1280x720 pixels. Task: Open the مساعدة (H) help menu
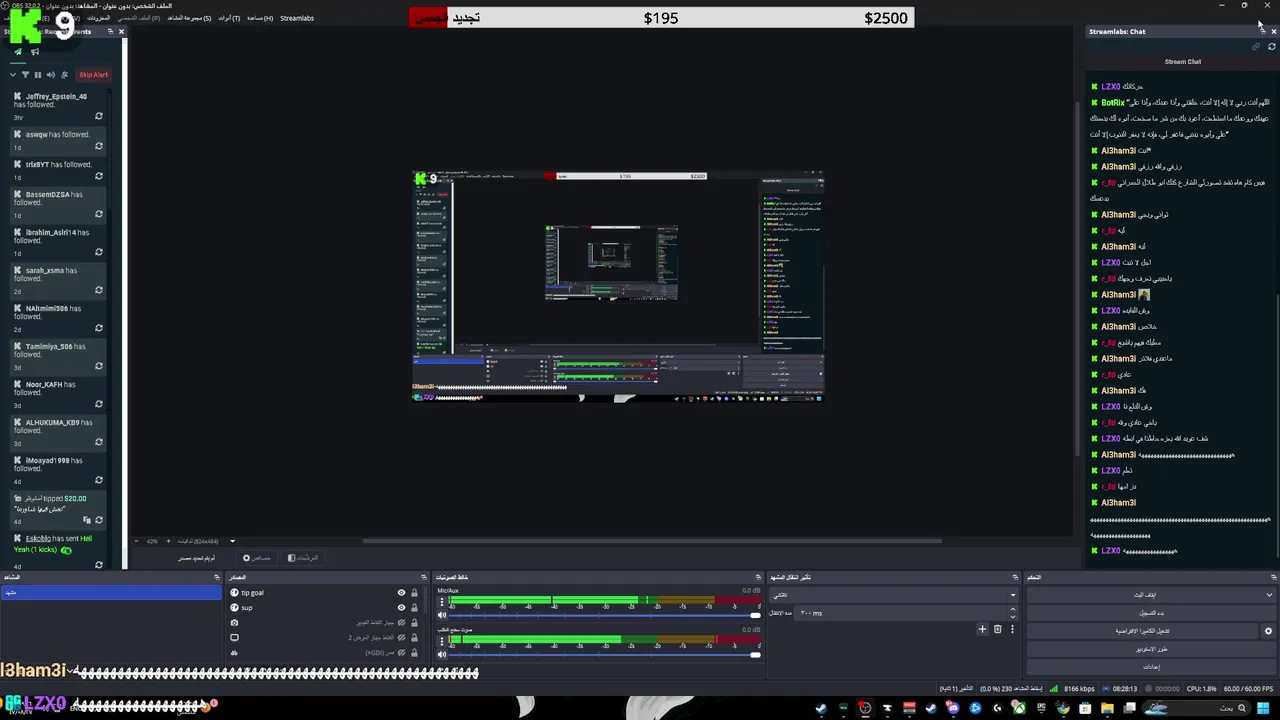[x=260, y=18]
